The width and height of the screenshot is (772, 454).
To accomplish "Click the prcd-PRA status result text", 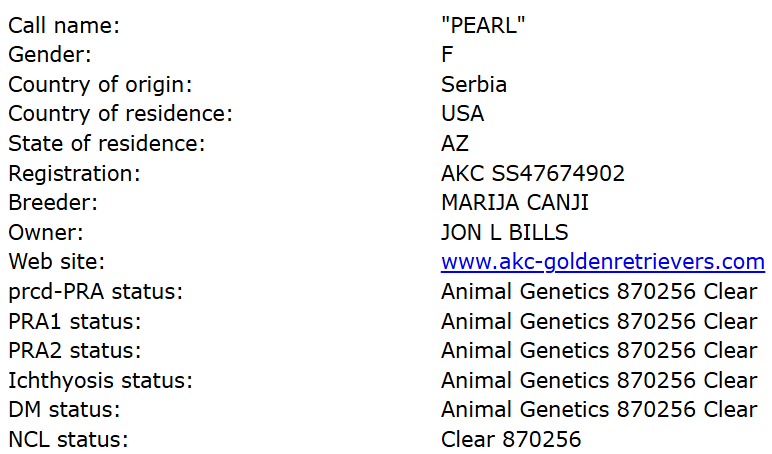I will click(598, 292).
